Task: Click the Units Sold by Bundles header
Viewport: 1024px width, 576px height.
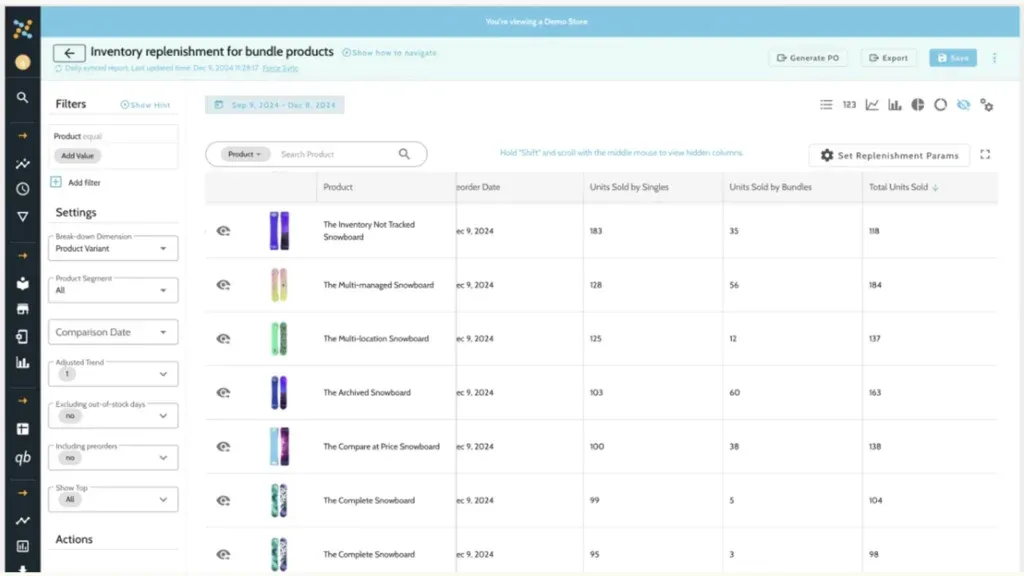Action: [x=770, y=187]
